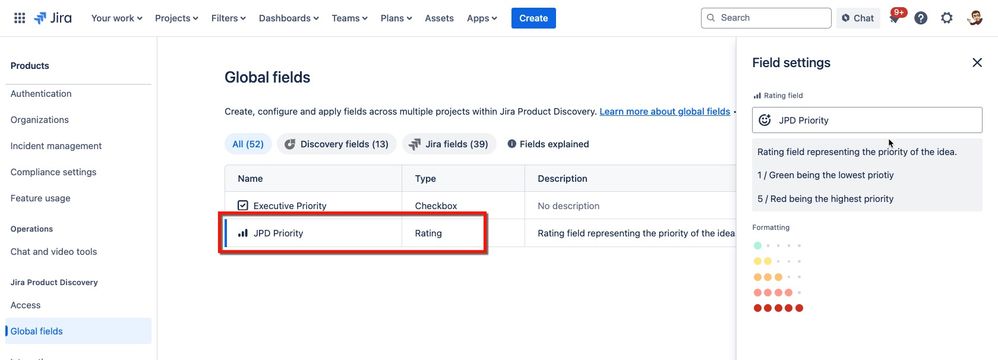Expand the Your work dropdown
998x360 pixels.
(x=116, y=18)
